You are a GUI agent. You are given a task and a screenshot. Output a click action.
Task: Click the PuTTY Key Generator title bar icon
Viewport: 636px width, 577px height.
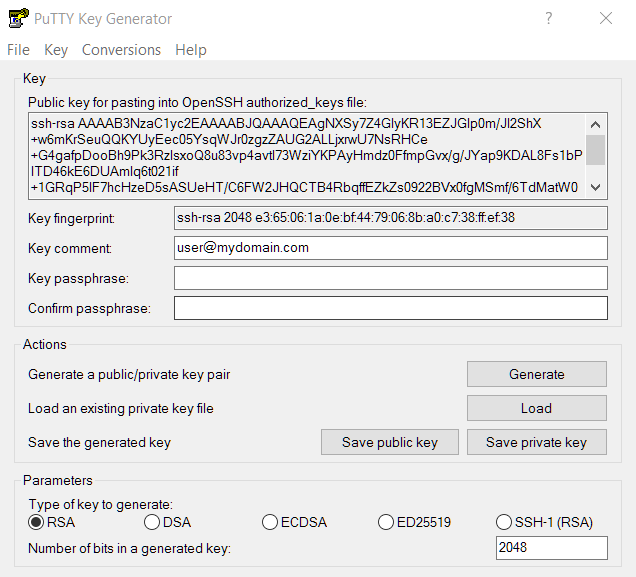coord(18,18)
